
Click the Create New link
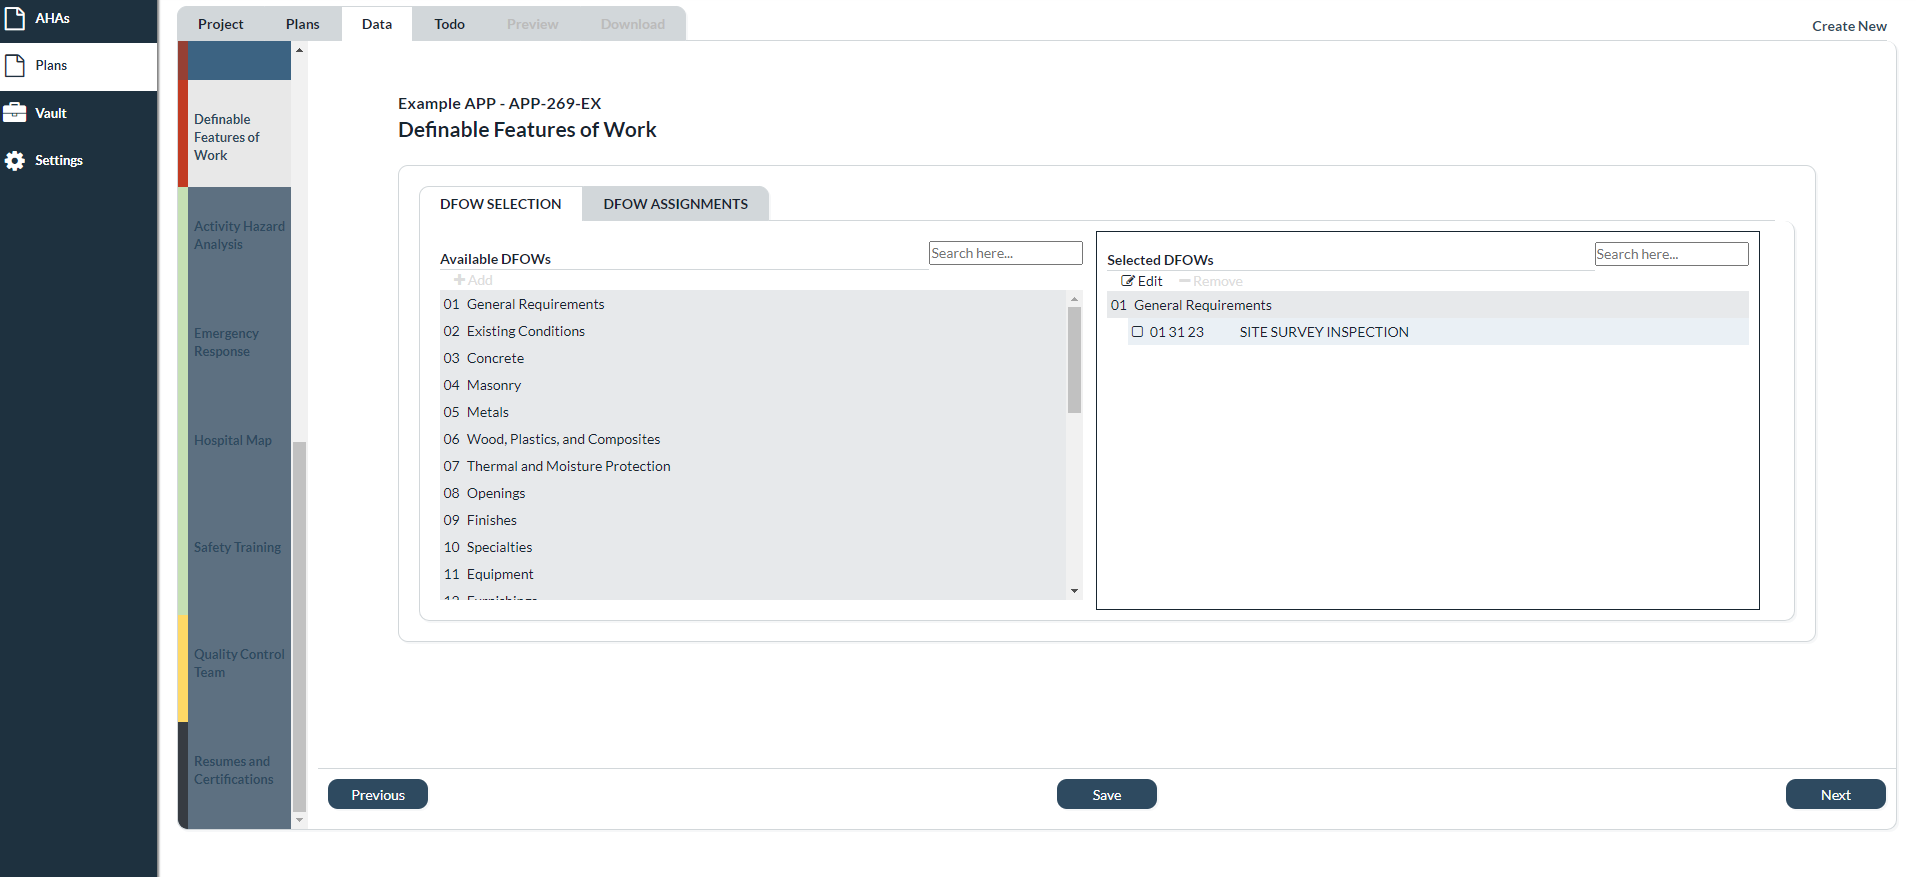[x=1849, y=26]
